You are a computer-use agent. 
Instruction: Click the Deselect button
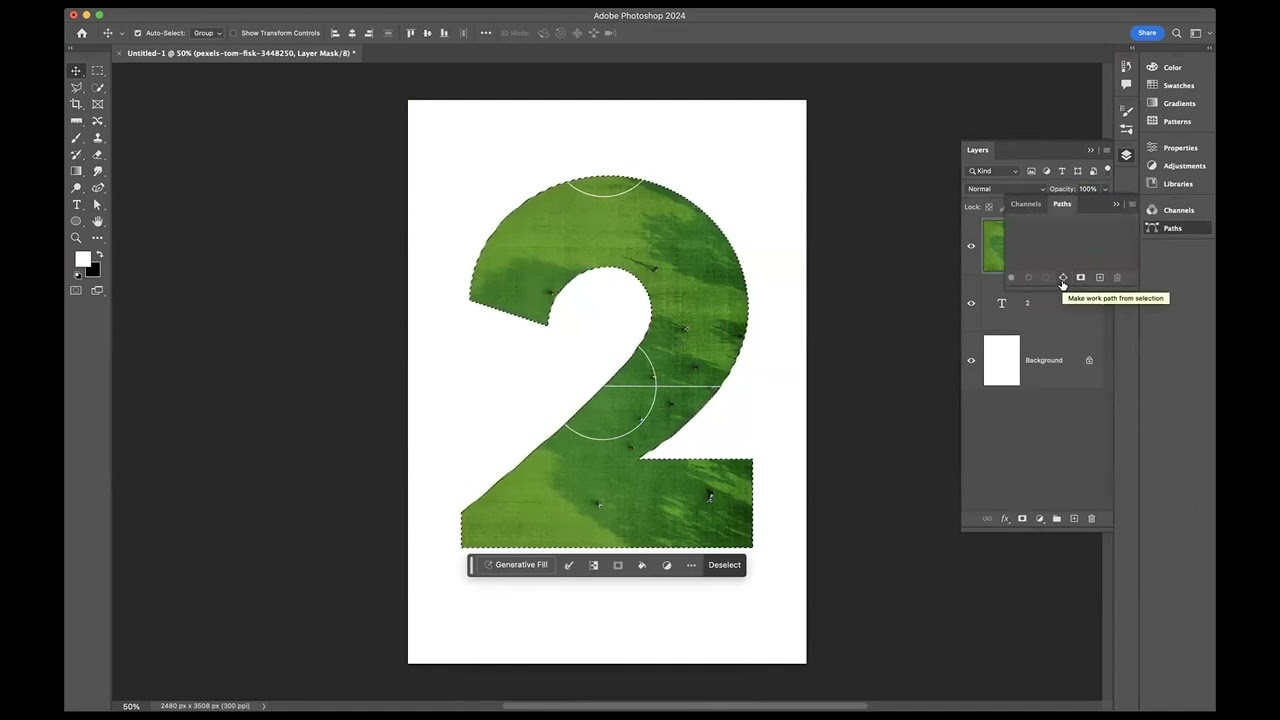[725, 565]
